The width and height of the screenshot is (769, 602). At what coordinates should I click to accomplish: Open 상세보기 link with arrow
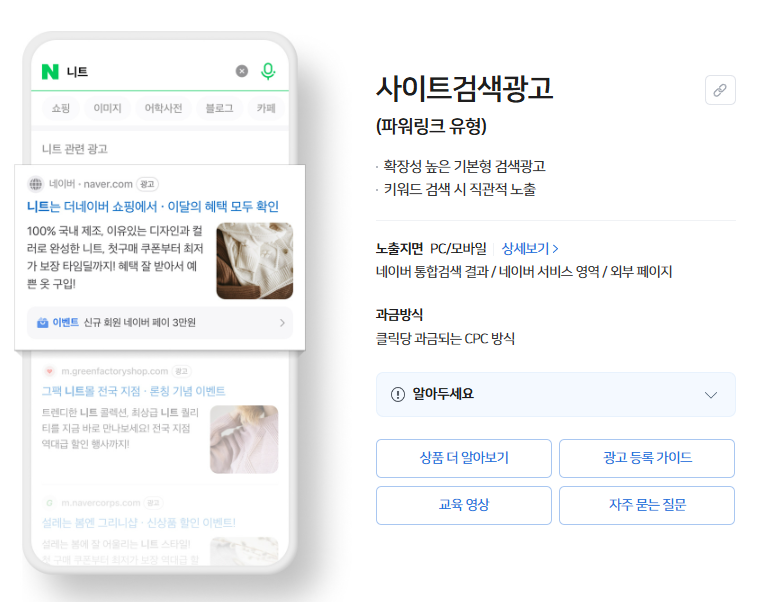(x=530, y=248)
